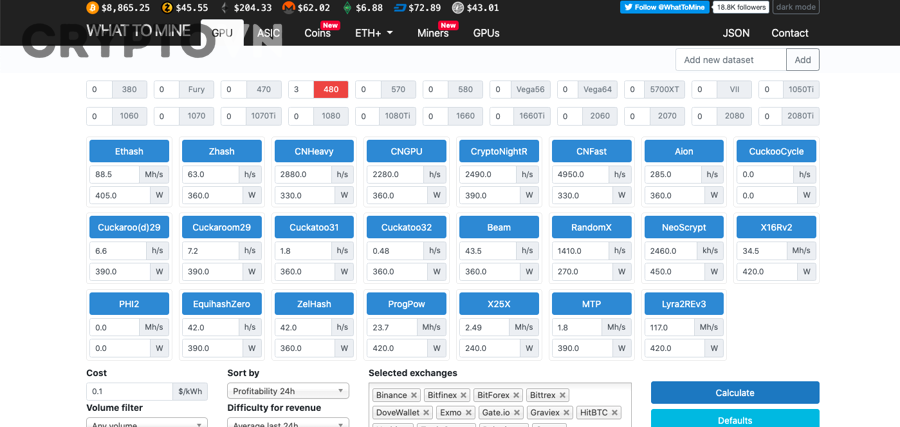Toggle the Aion algorithm
900x427 pixels.
pos(684,151)
